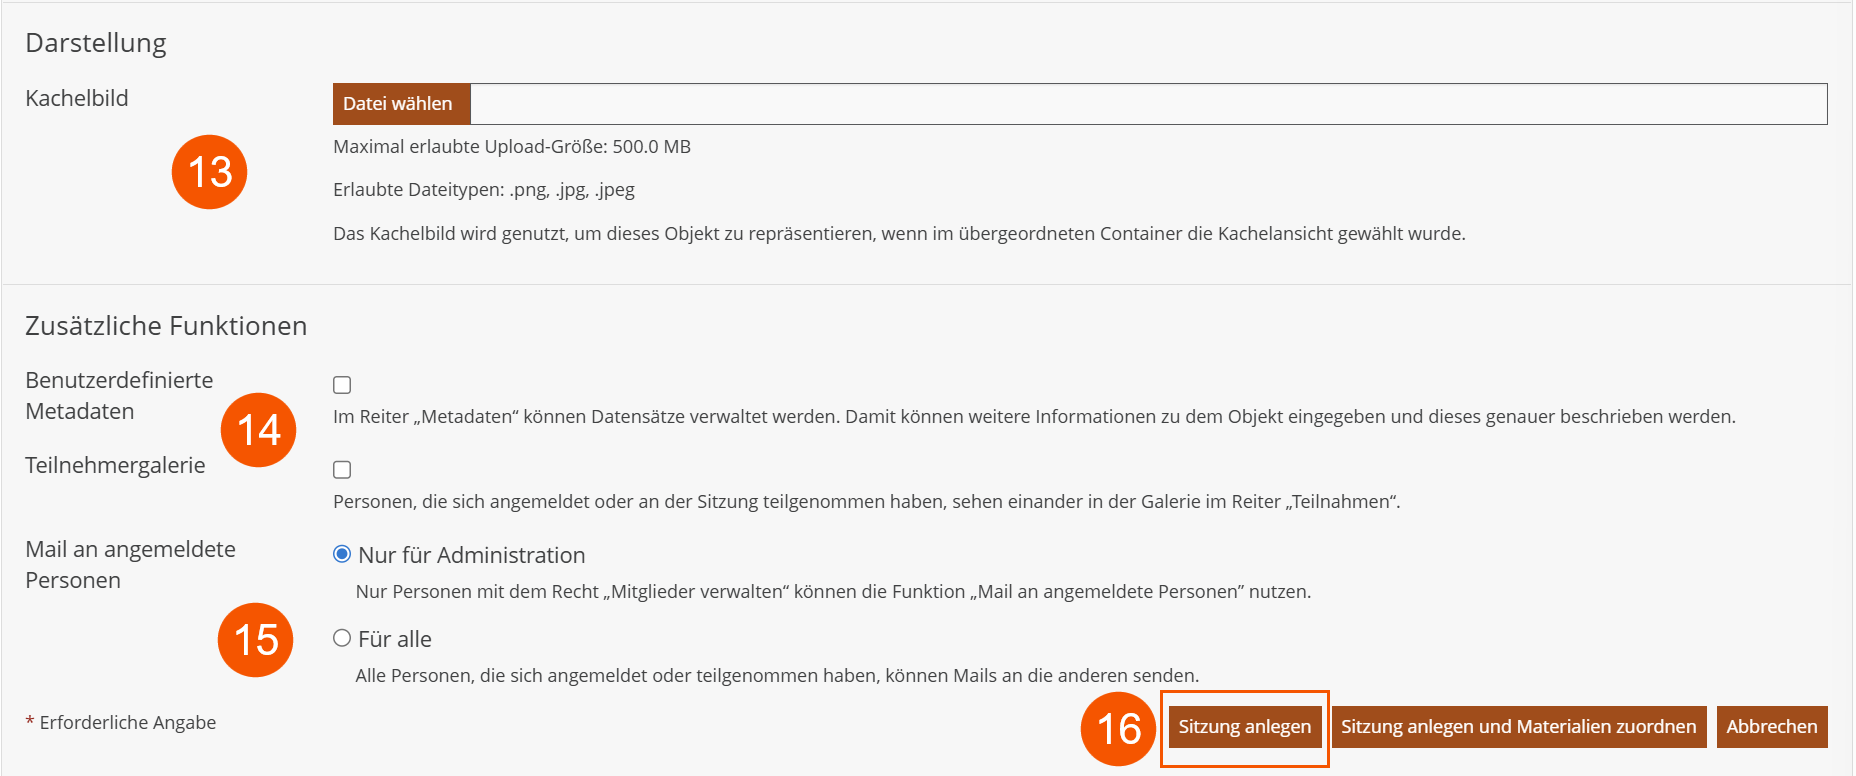The height and width of the screenshot is (776, 1856).
Task: Click the "Teilnehmergalerie" label text
Action: point(115,465)
